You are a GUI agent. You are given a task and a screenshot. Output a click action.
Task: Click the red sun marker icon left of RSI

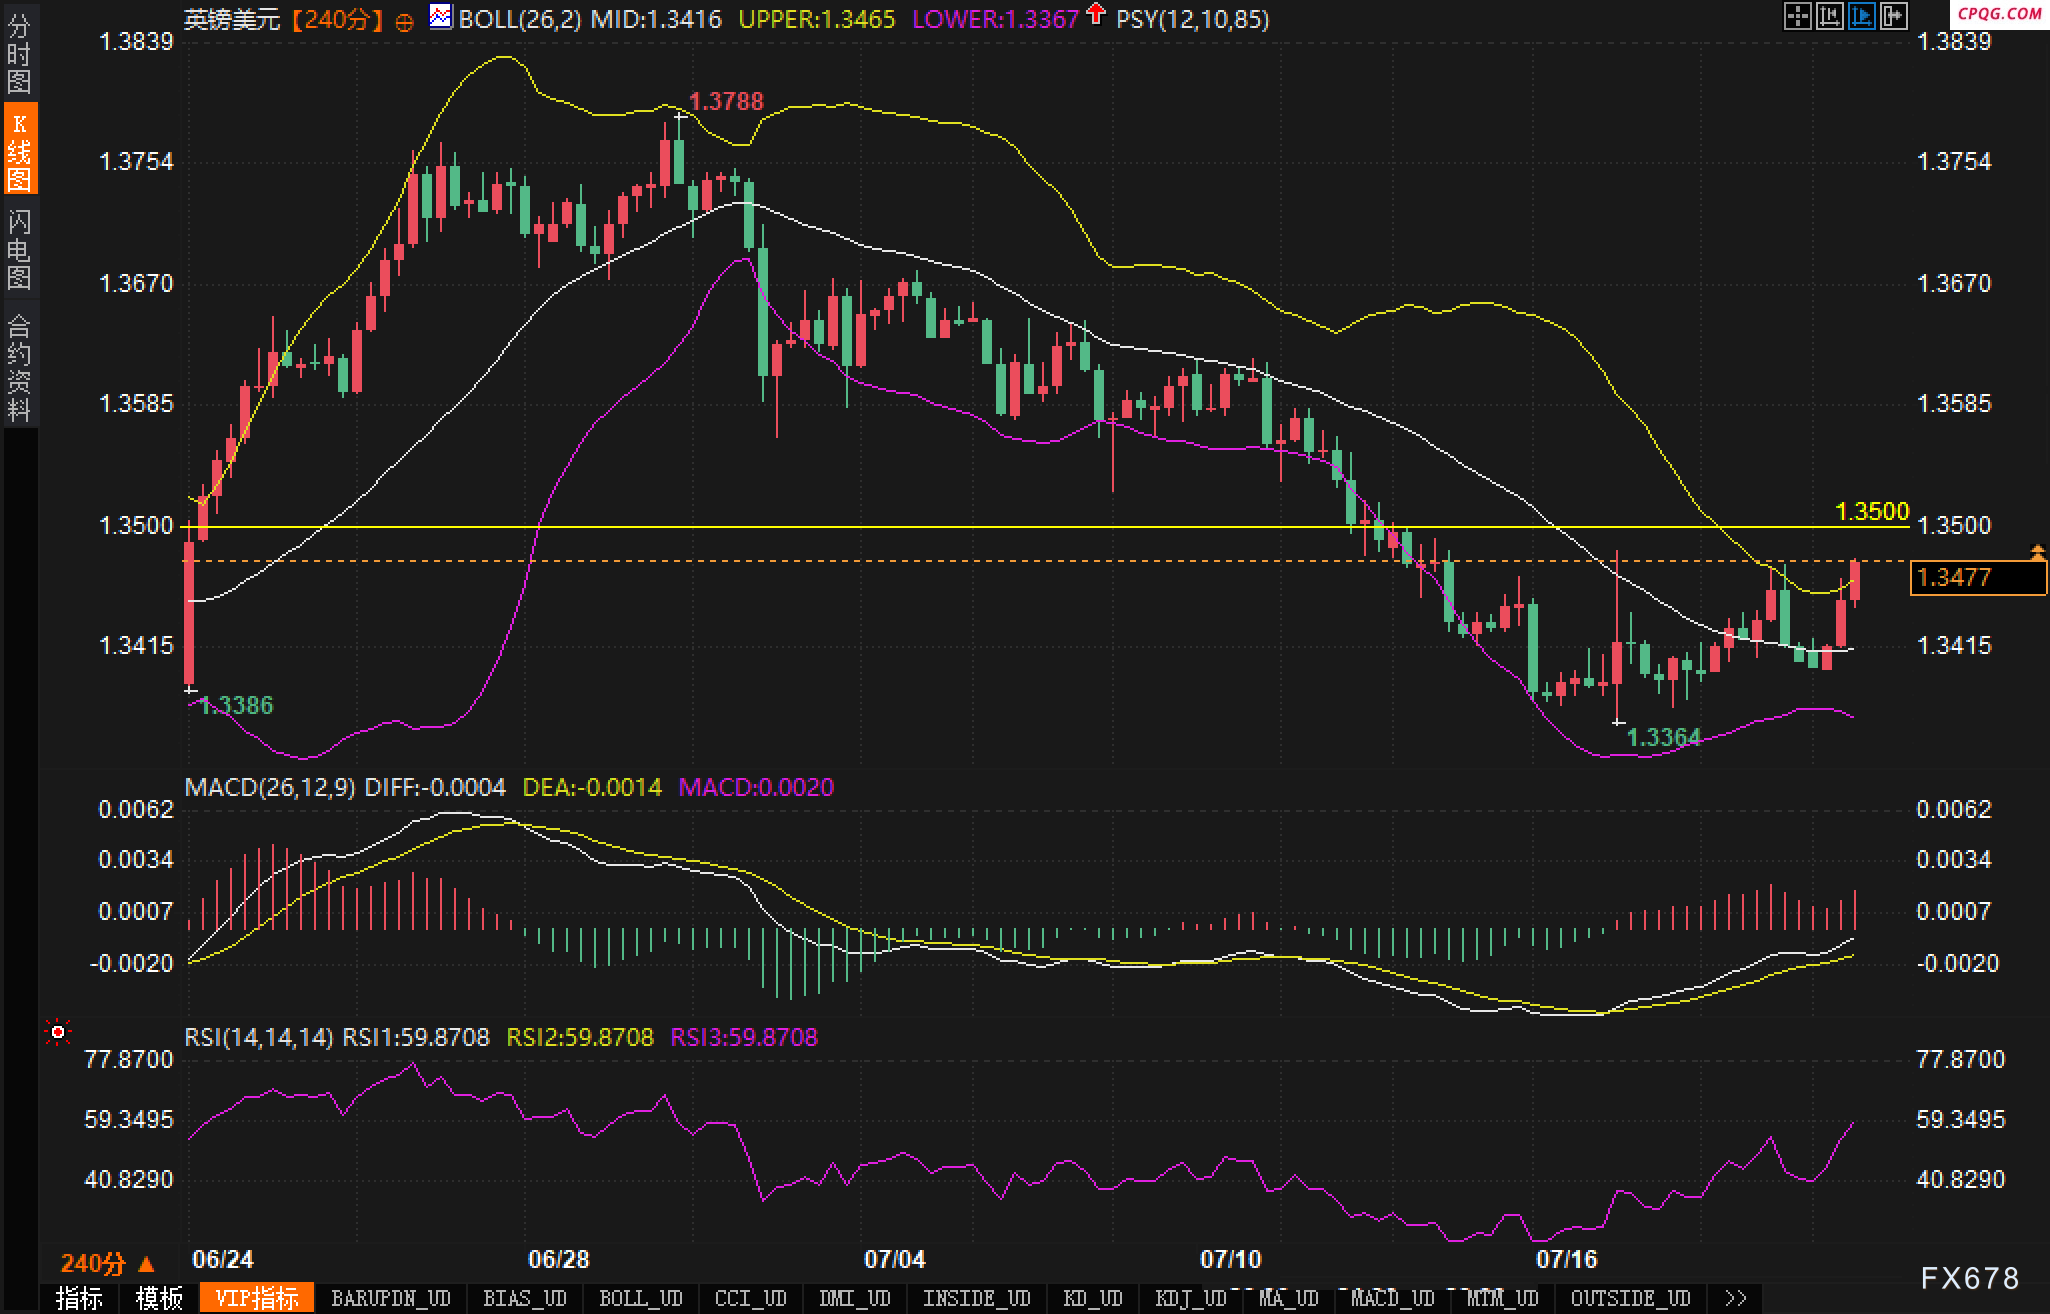(58, 1032)
